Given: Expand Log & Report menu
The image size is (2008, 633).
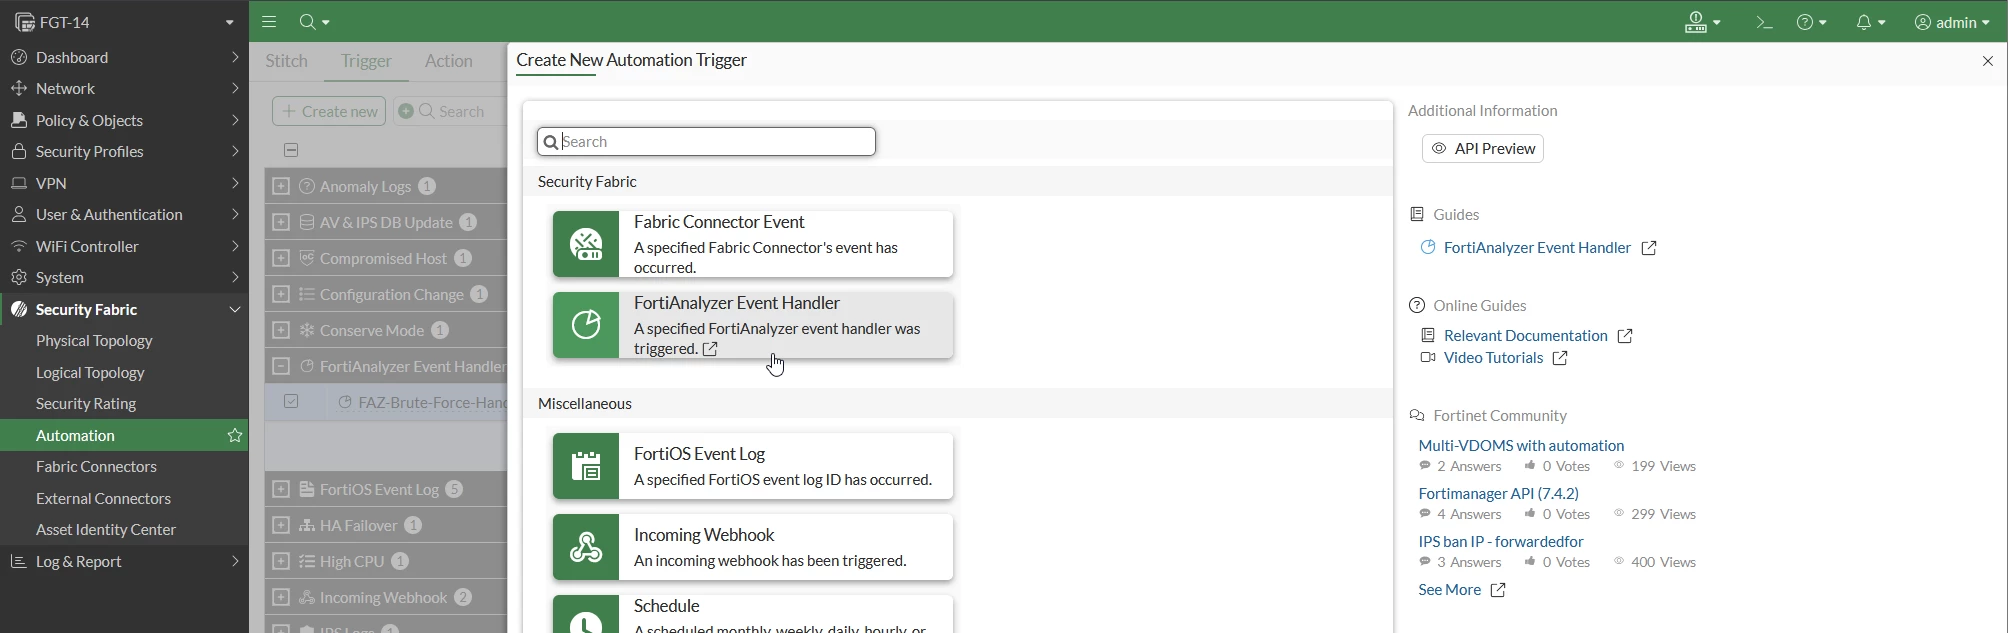Looking at the screenshot, I should pos(124,562).
